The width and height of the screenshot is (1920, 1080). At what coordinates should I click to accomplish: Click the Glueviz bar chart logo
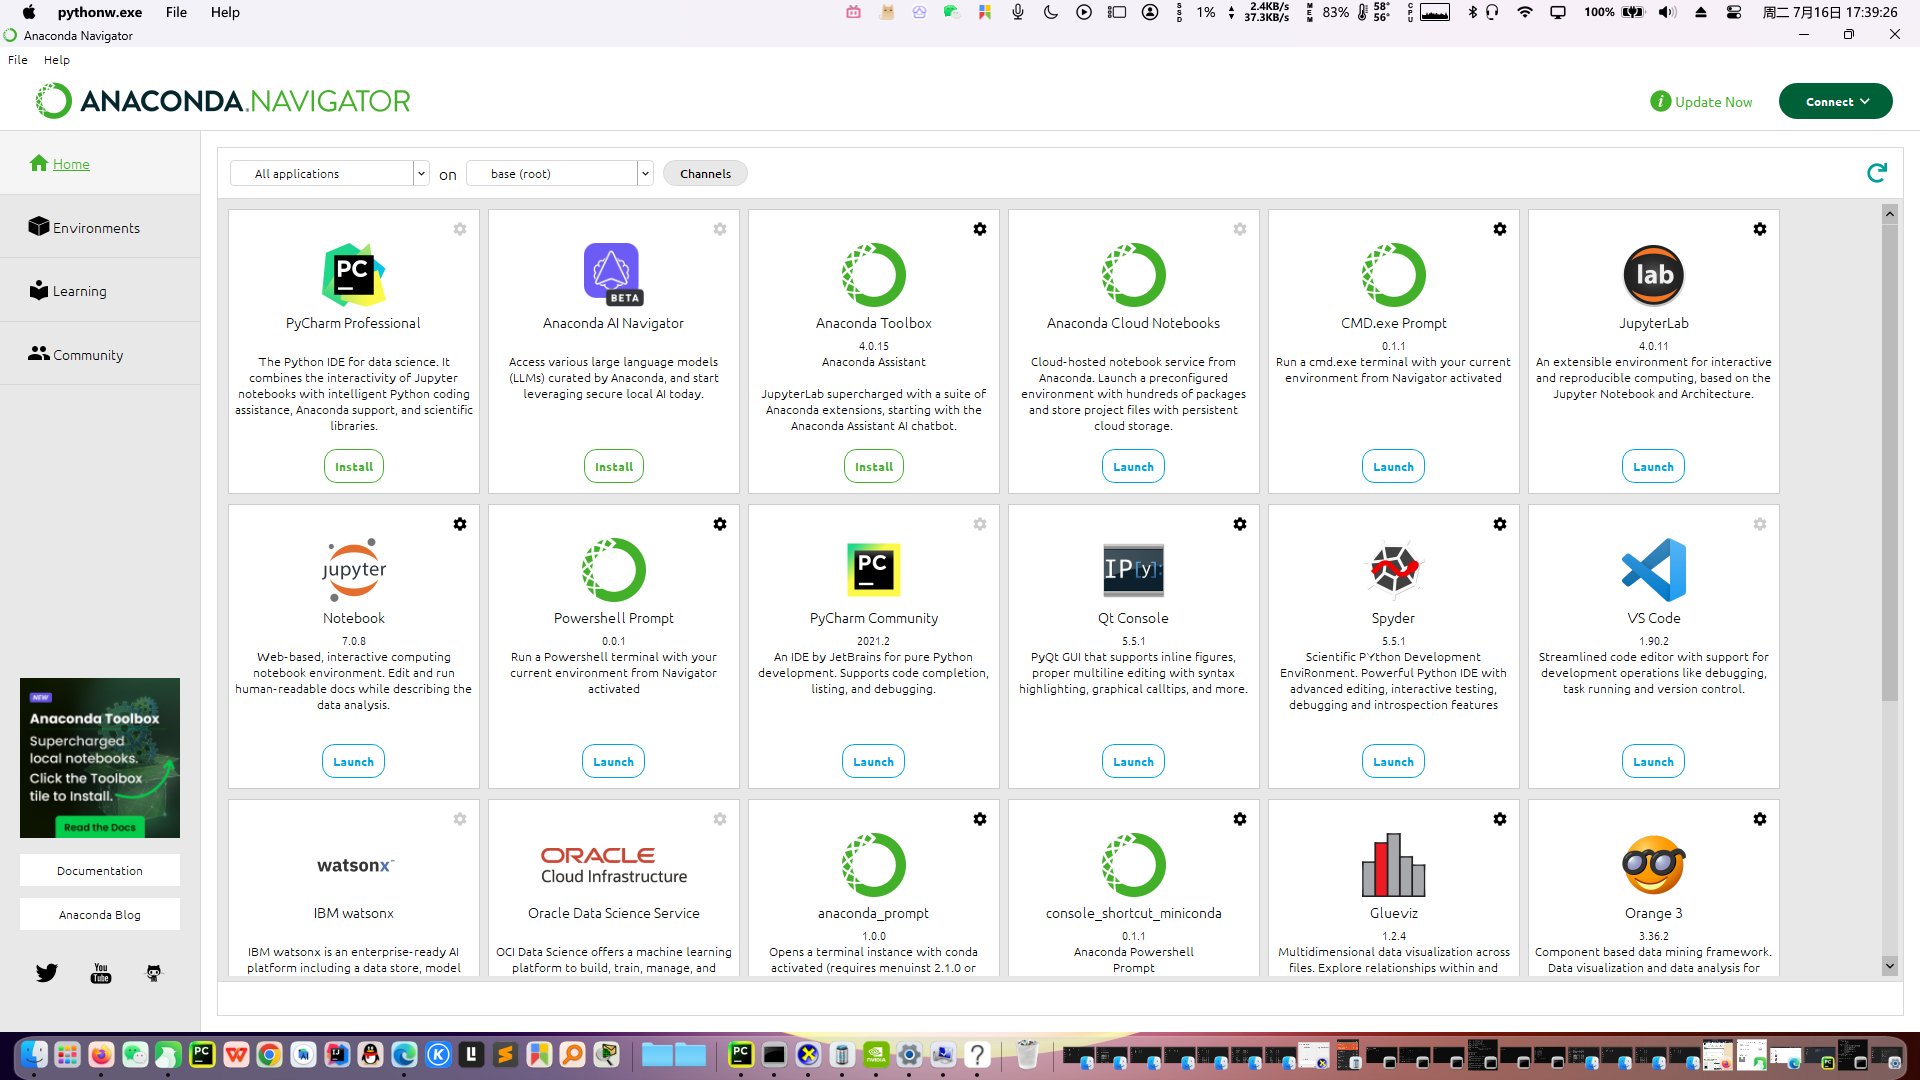coord(1394,864)
